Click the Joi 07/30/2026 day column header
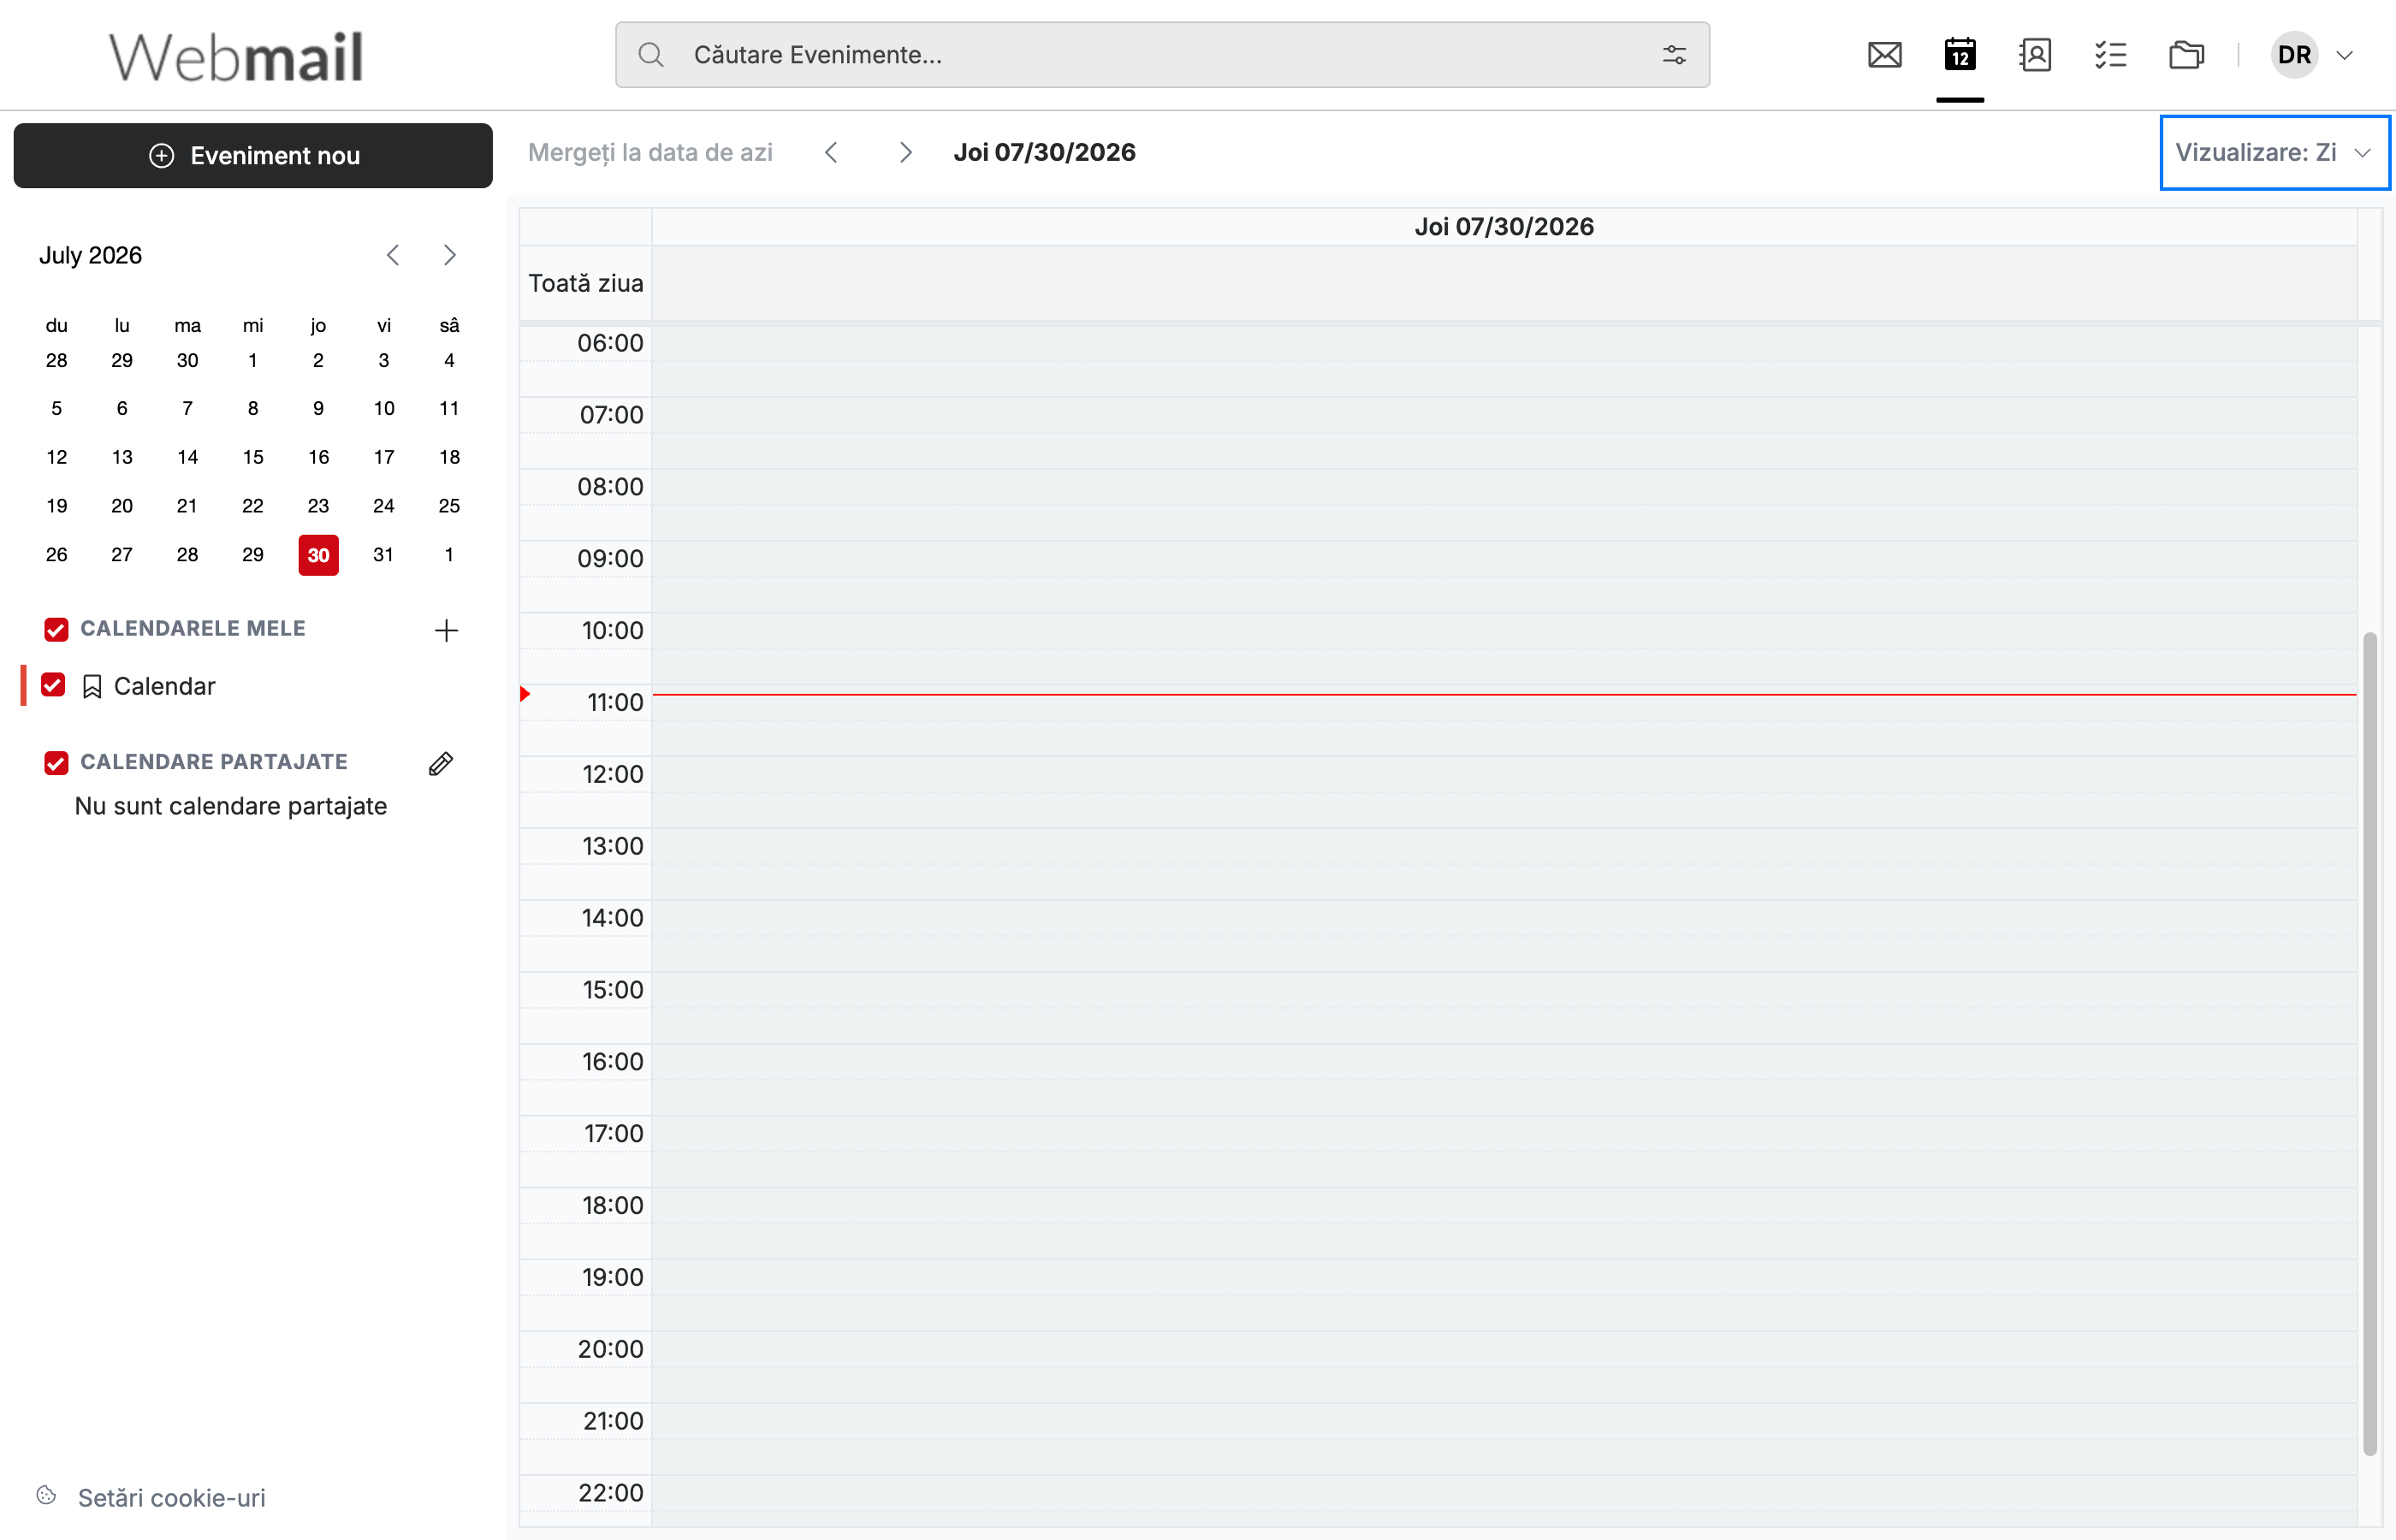Screen dimensions: 2396x1540 [x=1504, y=227]
